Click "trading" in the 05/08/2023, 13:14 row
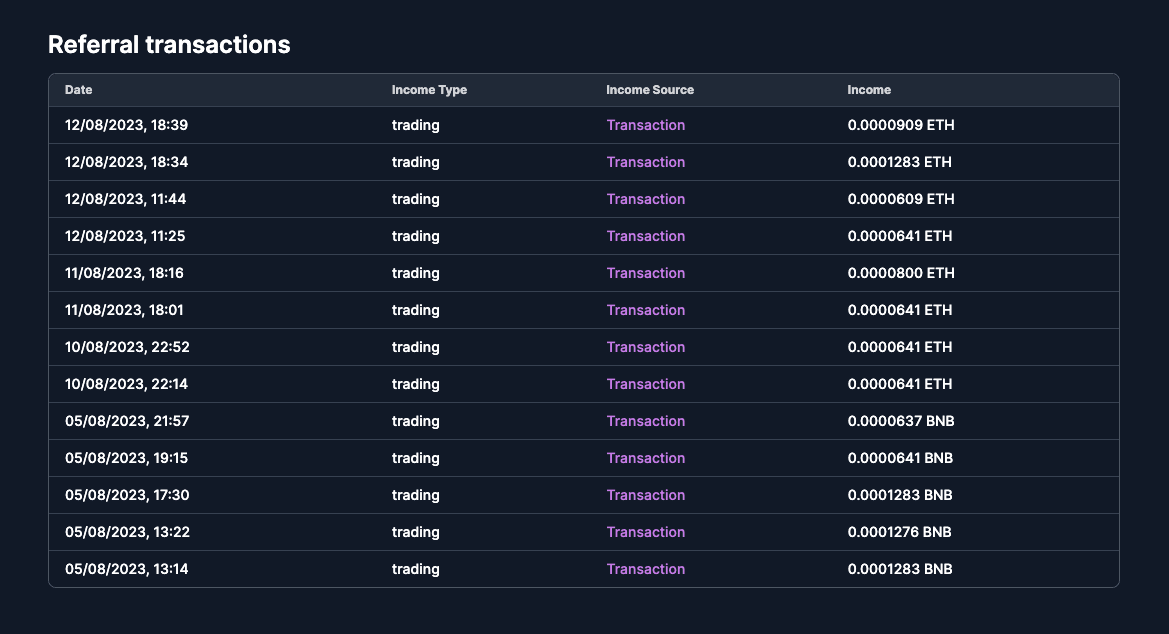This screenshot has height=634, width=1169. point(416,569)
